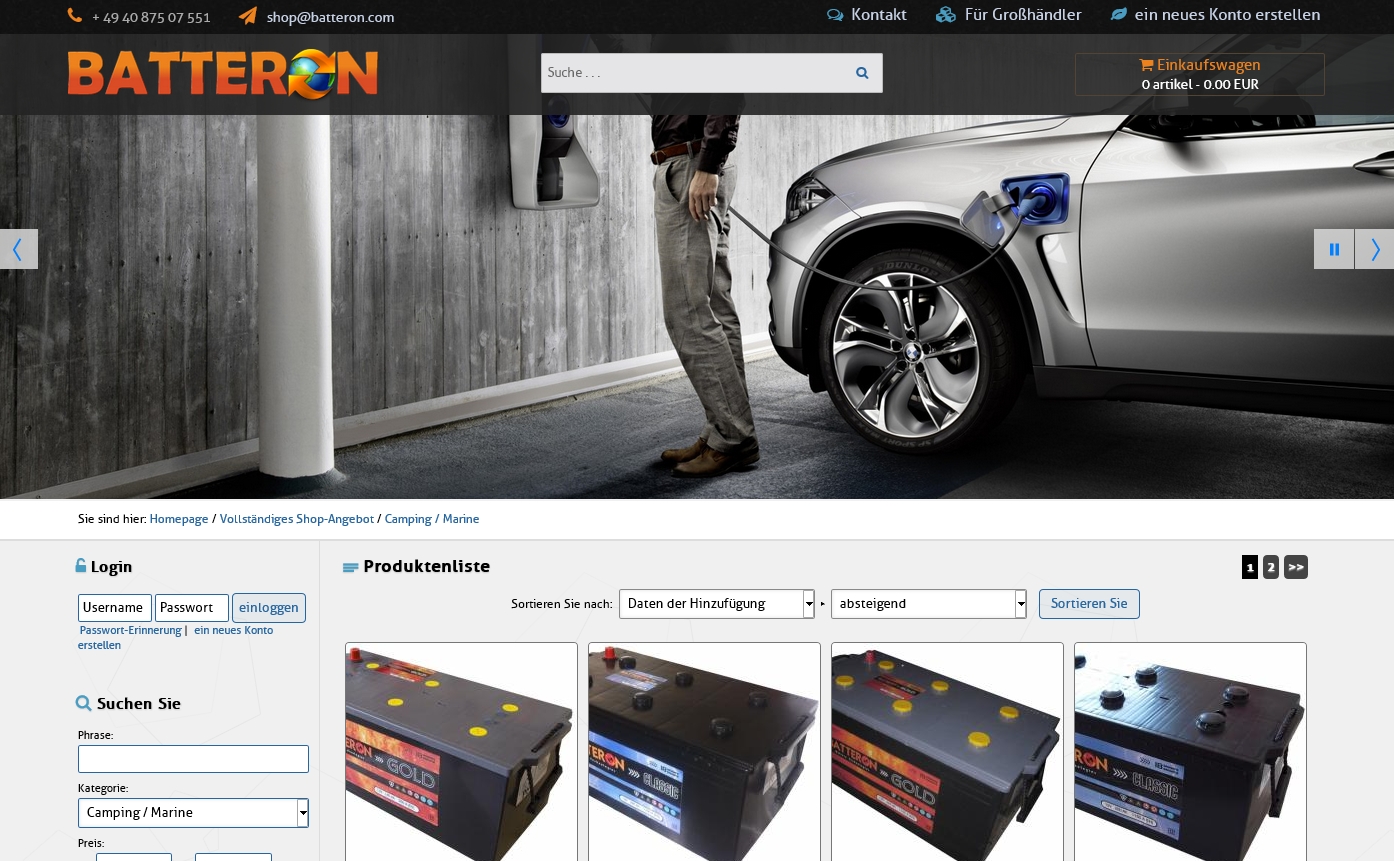Click the Batteron logo
The image size is (1394, 861).
(223, 74)
